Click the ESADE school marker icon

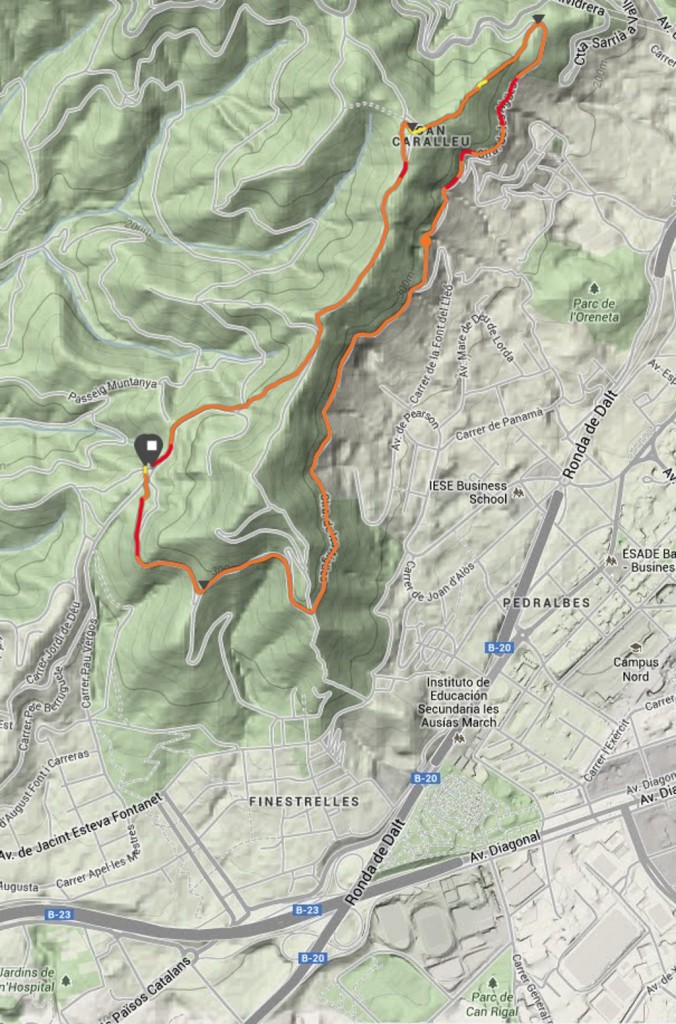click(x=612, y=560)
